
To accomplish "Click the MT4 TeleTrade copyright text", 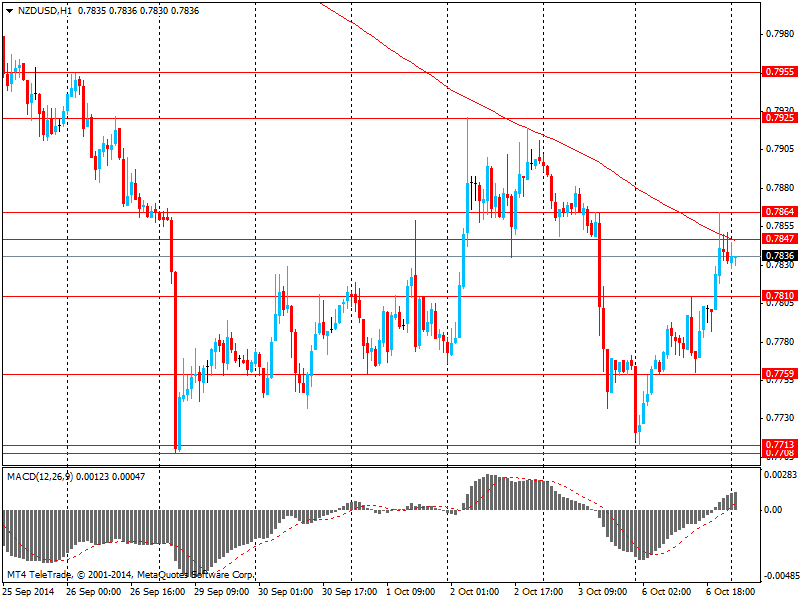I will 130,575.
